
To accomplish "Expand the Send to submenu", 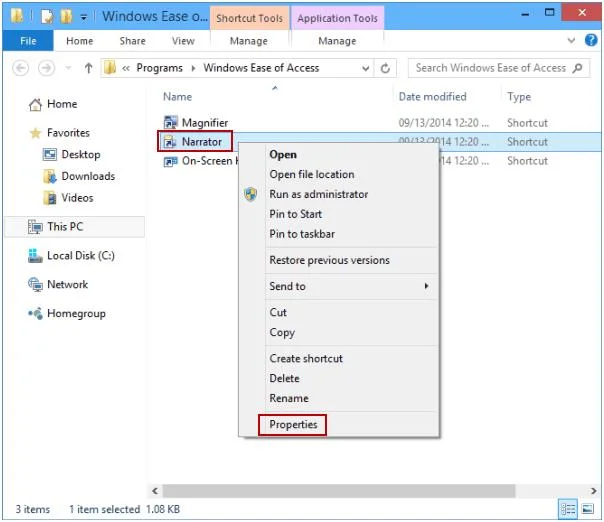I will click(339, 286).
